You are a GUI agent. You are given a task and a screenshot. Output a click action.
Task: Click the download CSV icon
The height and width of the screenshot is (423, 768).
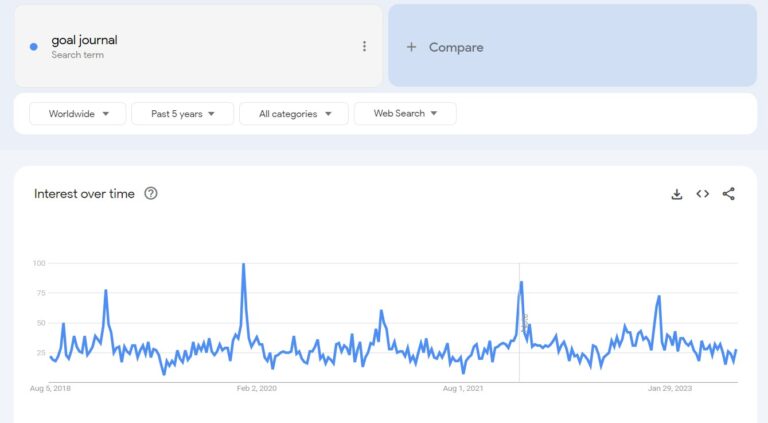point(677,194)
